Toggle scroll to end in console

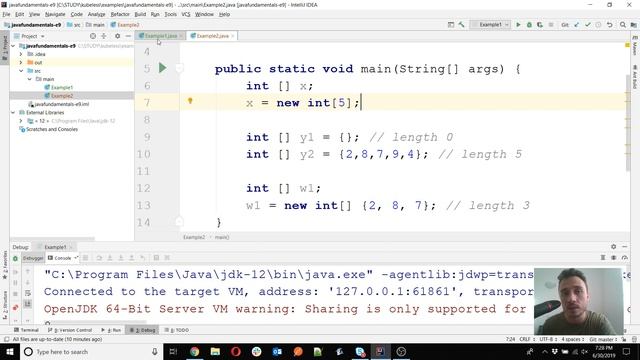tap(28, 304)
